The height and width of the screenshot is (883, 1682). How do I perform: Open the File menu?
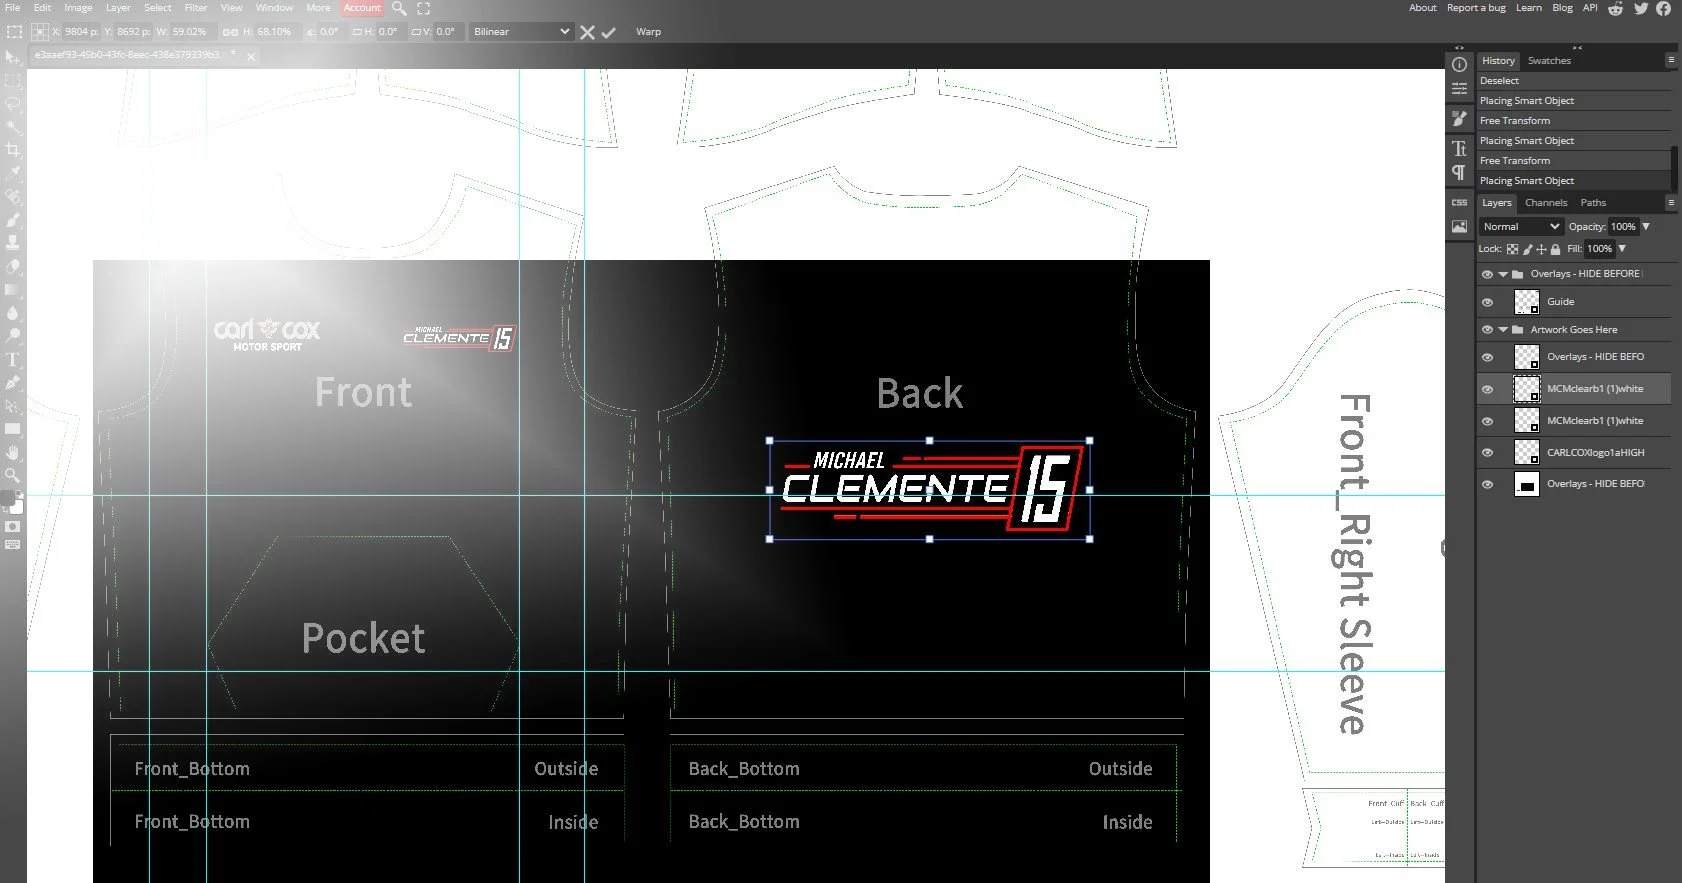click(x=13, y=8)
